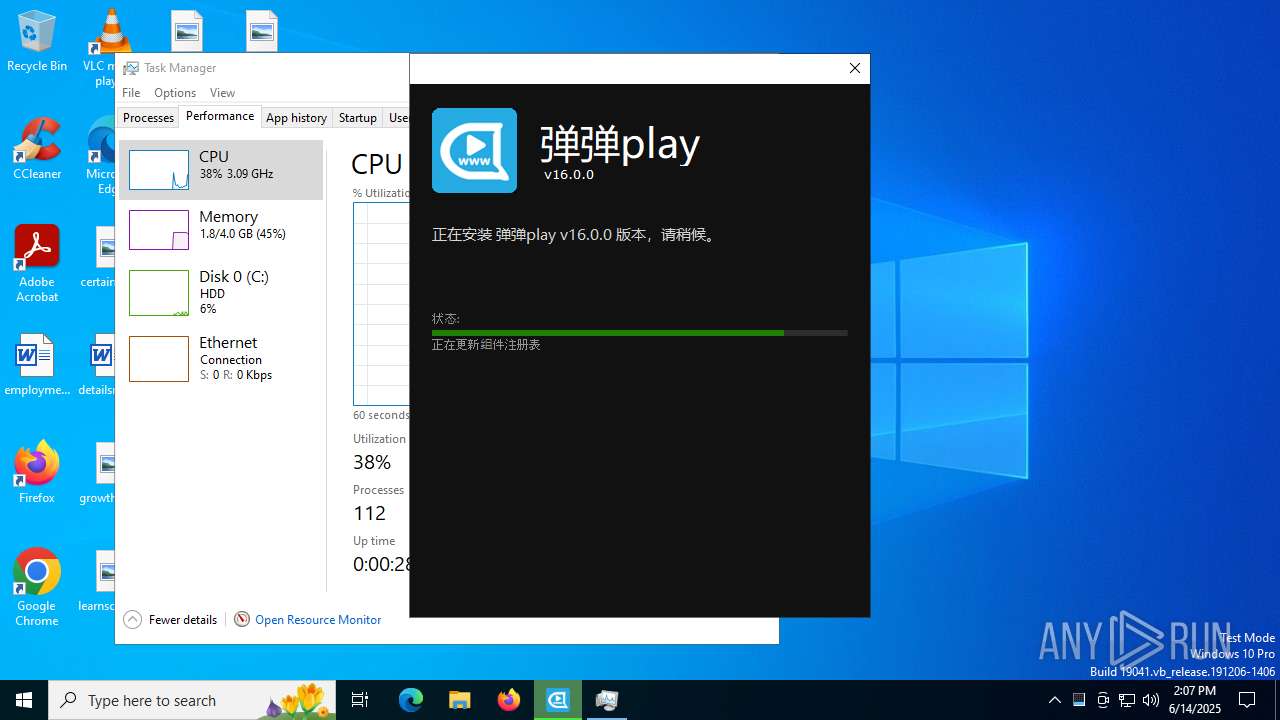
Task: Launch Google Chrome desktop shortcut
Action: coord(37,588)
